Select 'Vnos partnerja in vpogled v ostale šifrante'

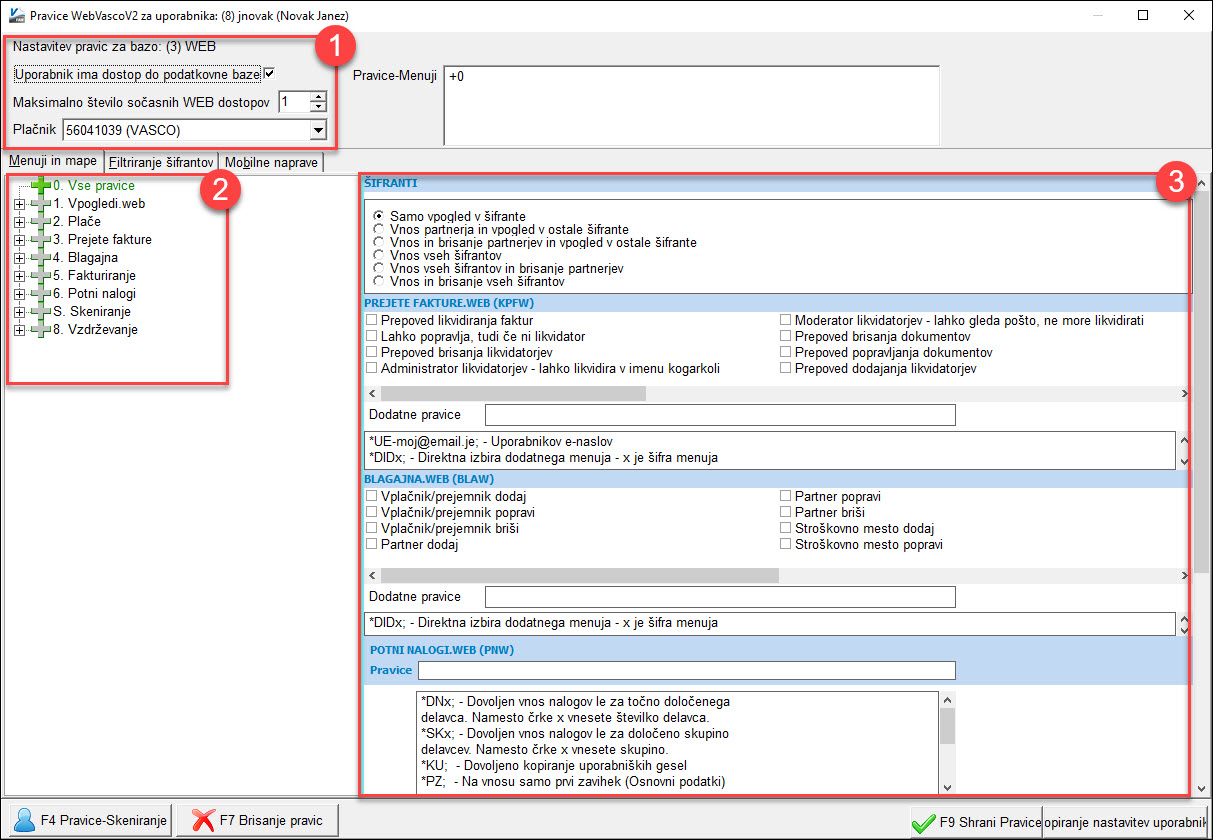(x=378, y=229)
